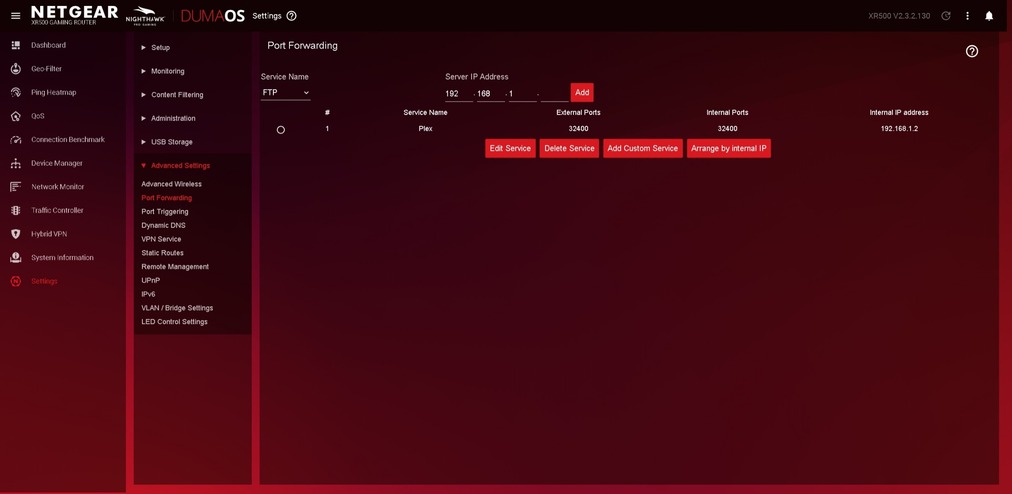Image resolution: width=1012 pixels, height=494 pixels.
Task: Open System Information from the sidebar
Action: [x=62, y=258]
